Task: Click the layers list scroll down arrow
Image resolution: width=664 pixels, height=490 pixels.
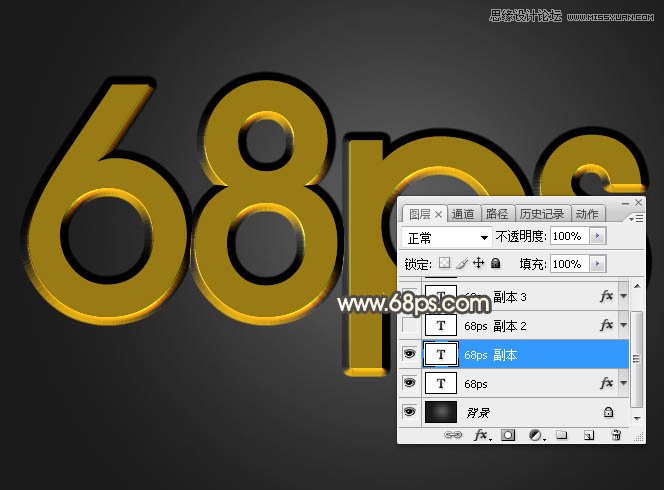Action: [637, 418]
